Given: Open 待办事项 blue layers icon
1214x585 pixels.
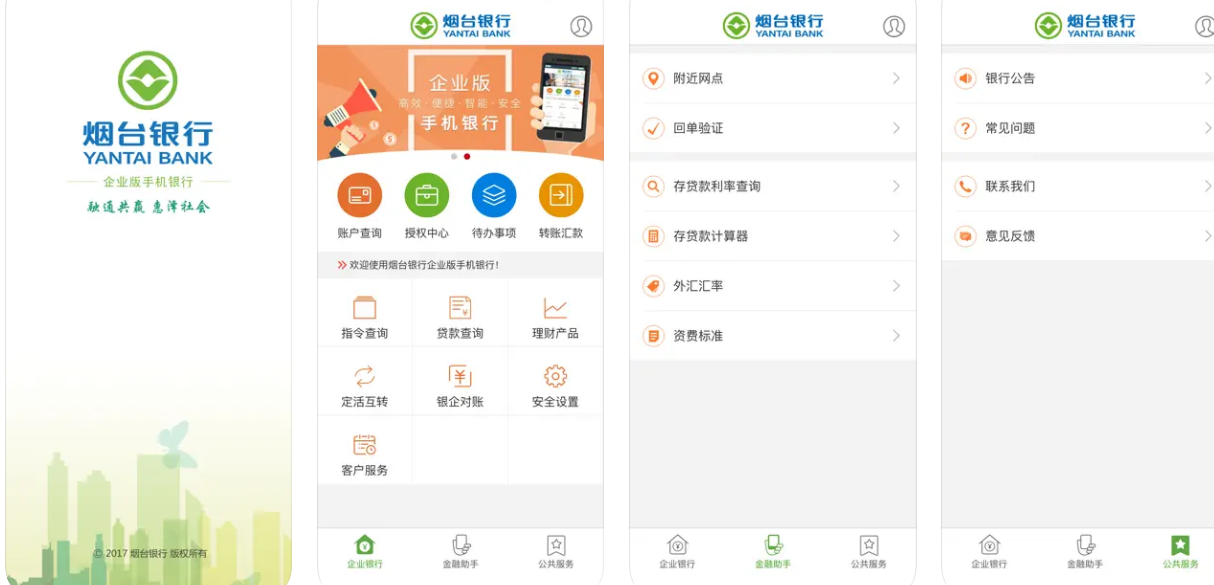Looking at the screenshot, I should tap(494, 195).
